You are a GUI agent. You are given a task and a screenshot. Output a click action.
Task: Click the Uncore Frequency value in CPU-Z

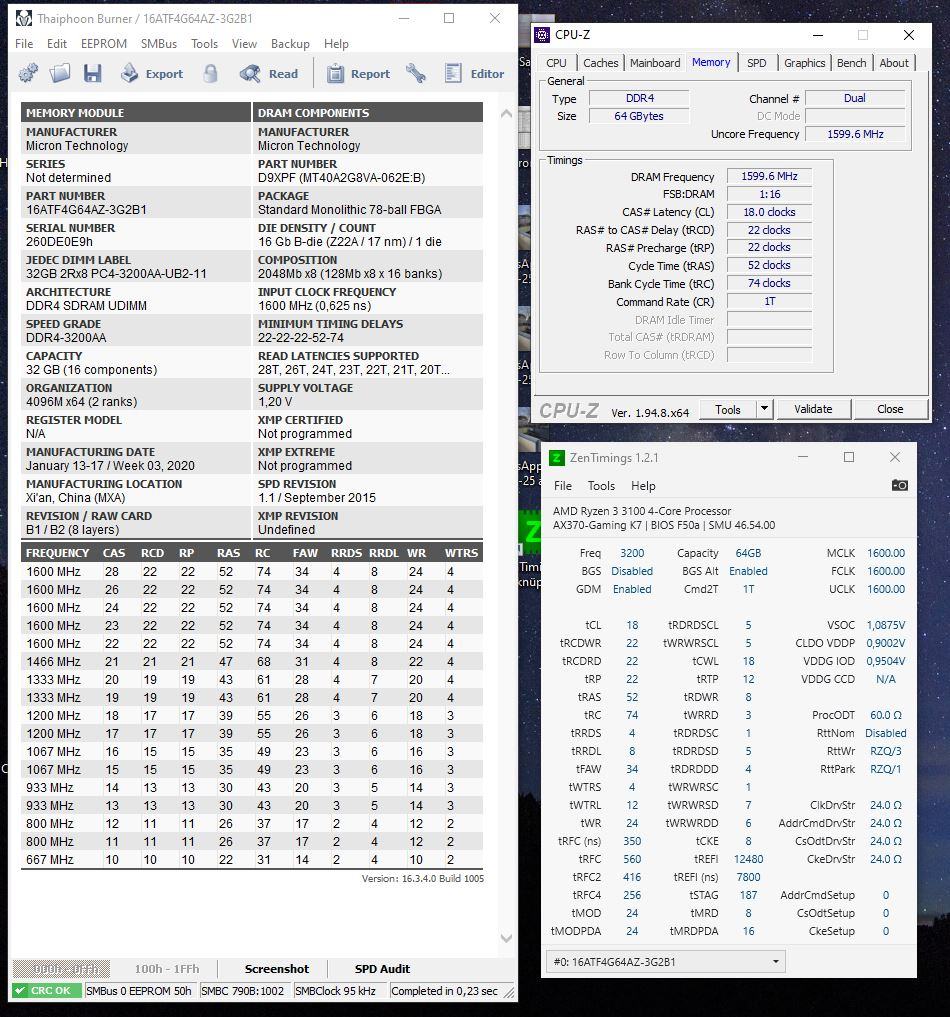pos(855,134)
